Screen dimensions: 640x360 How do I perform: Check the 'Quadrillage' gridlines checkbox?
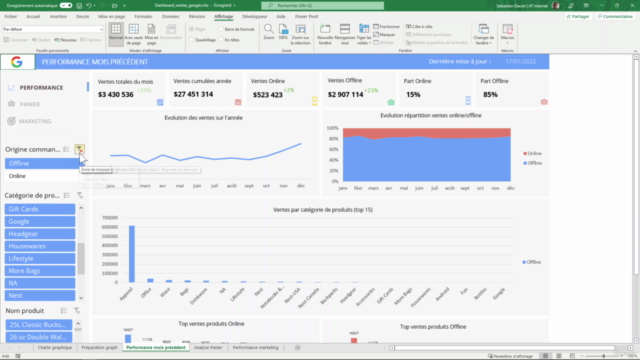[x=191, y=40]
